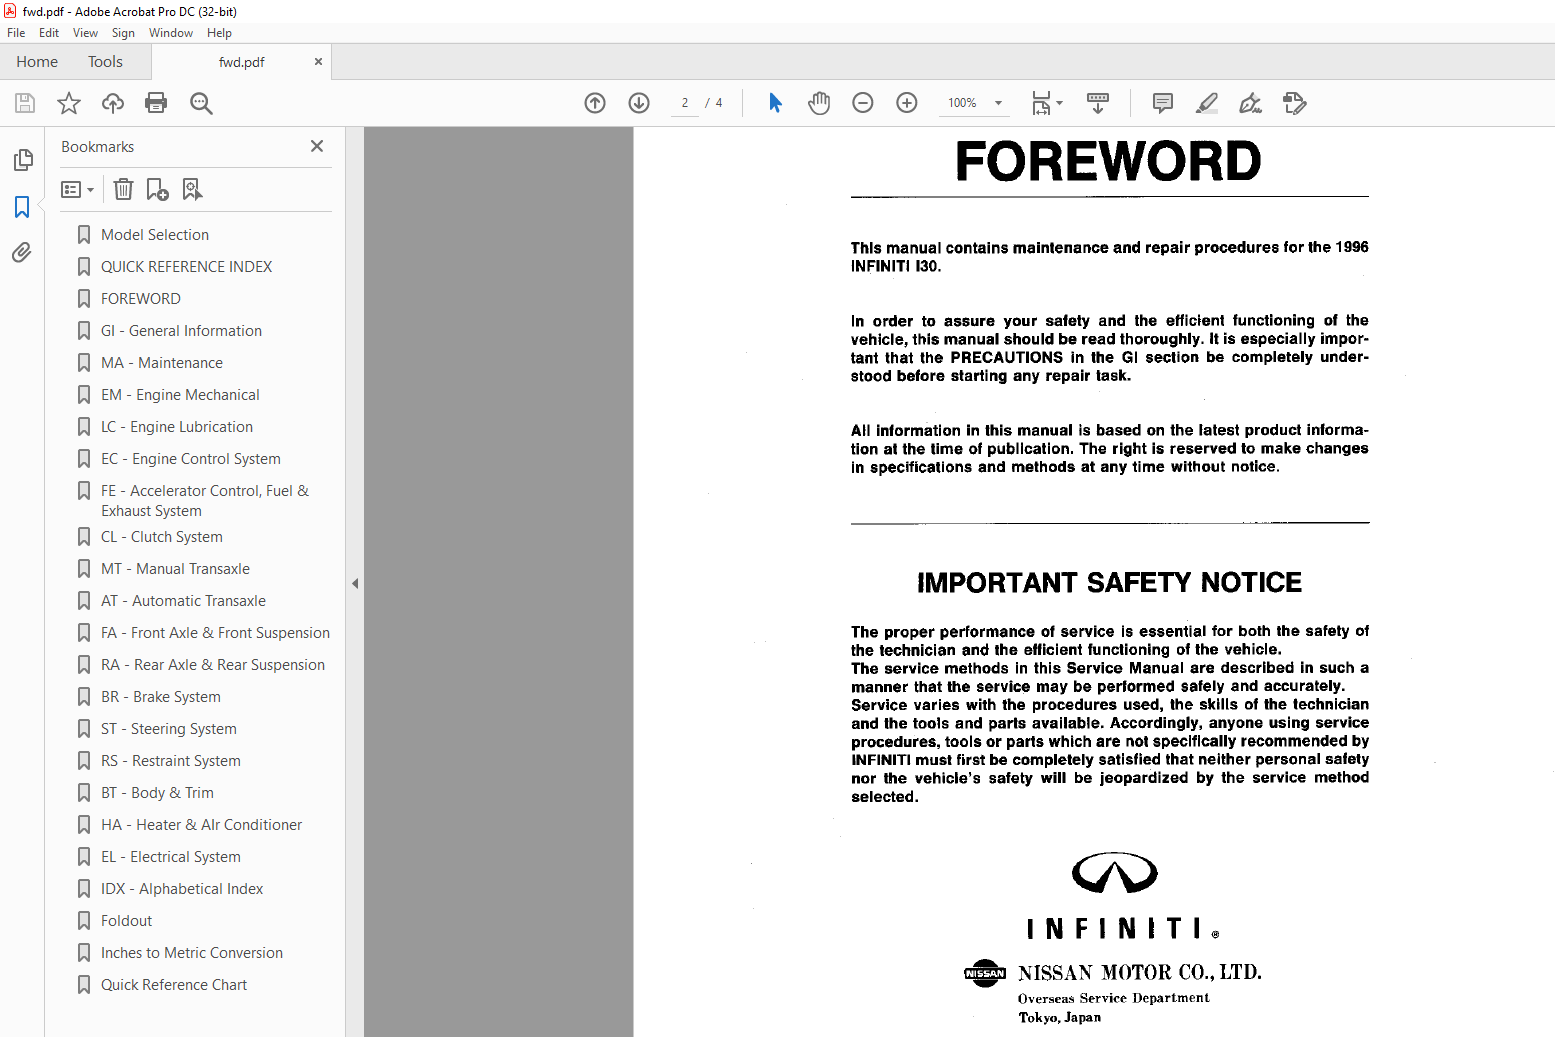Screen dimensions: 1555x1037
Task: Switch to the Home tab
Action: (x=37, y=62)
